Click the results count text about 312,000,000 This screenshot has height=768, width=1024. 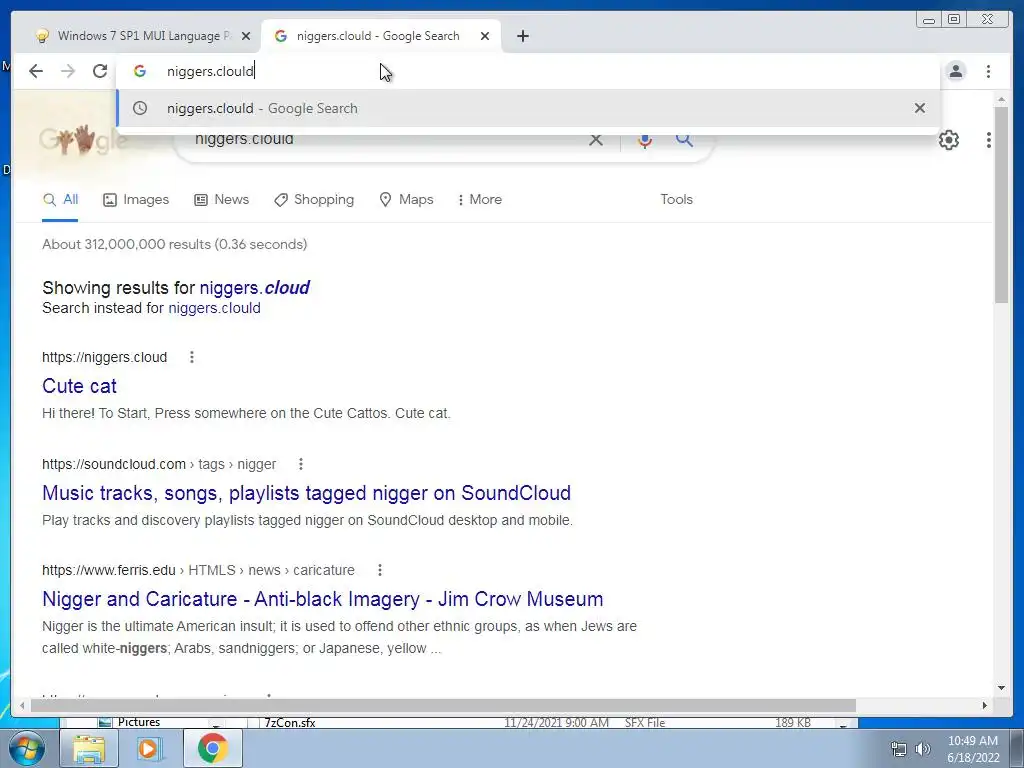click(174, 244)
